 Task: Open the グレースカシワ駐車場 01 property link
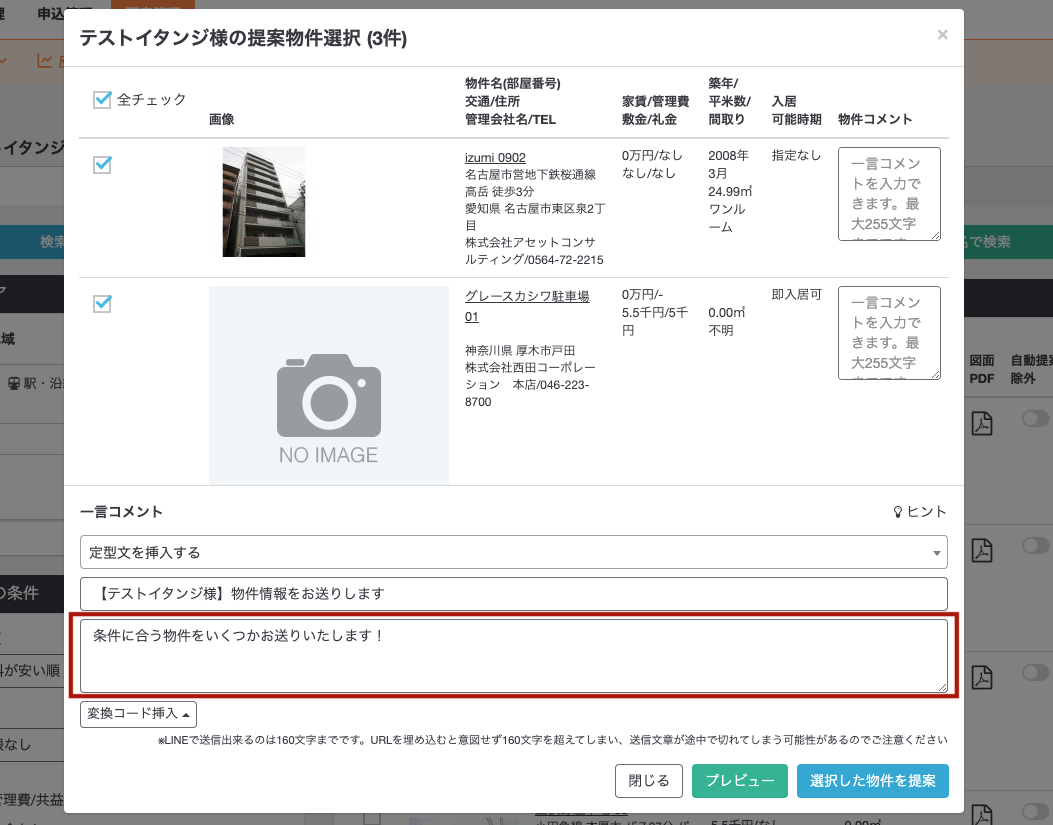coord(526,306)
